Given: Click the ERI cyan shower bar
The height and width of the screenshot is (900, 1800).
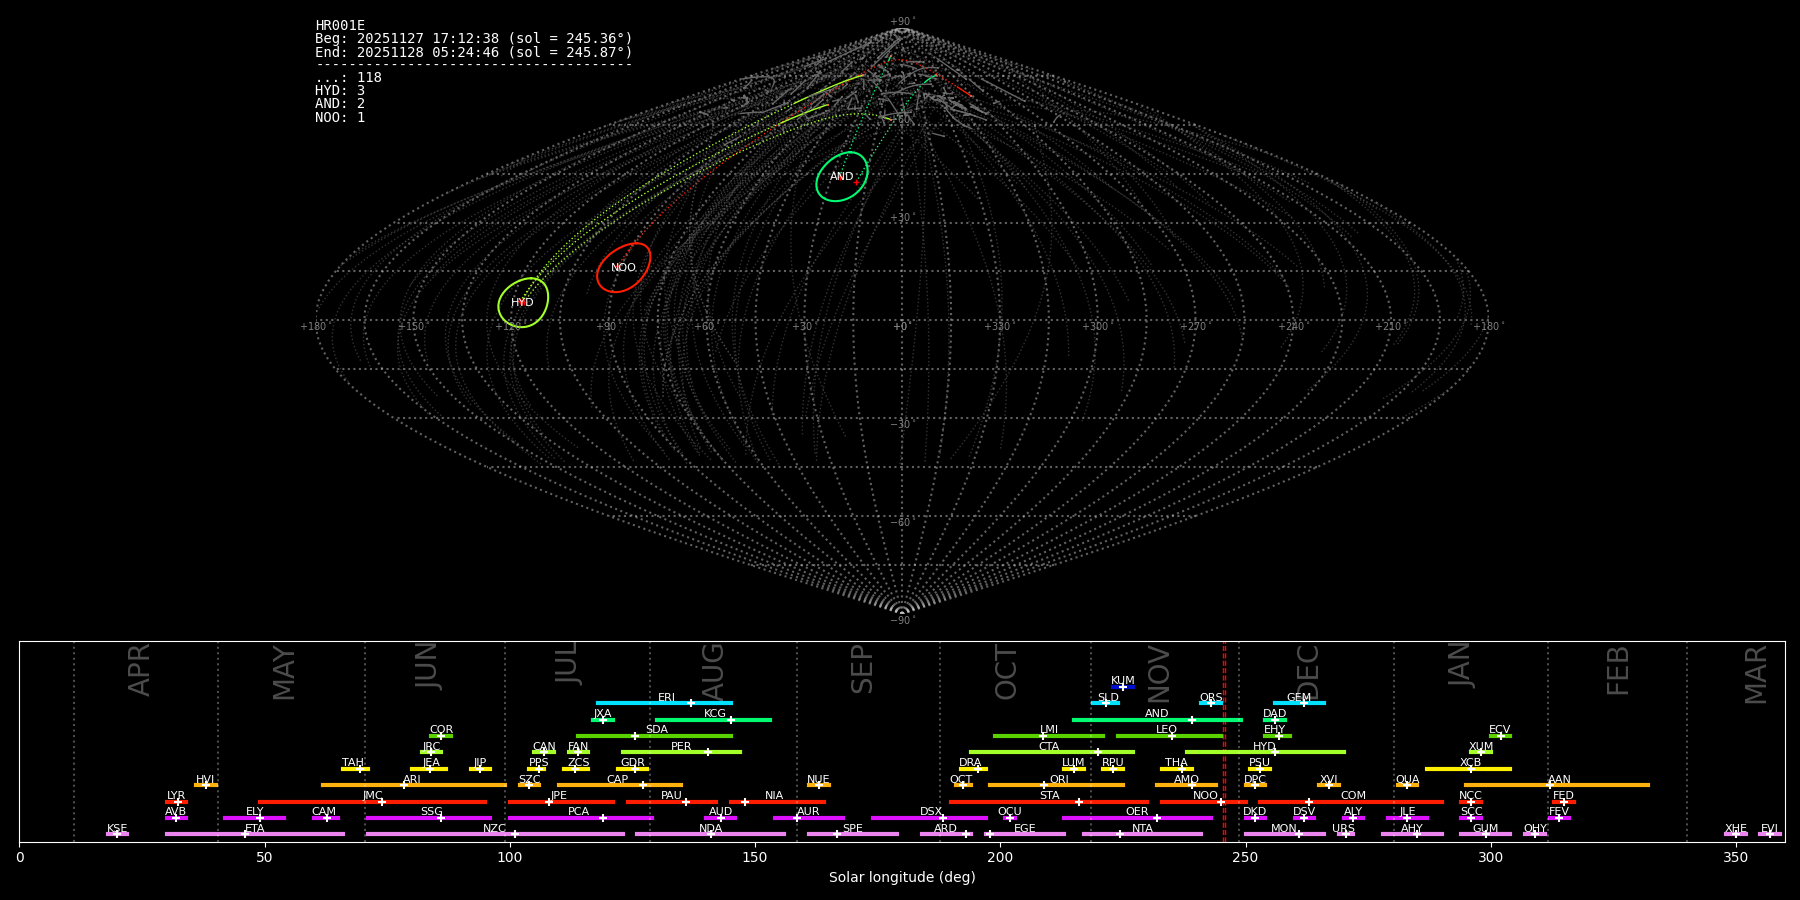Looking at the screenshot, I should coord(664,703).
